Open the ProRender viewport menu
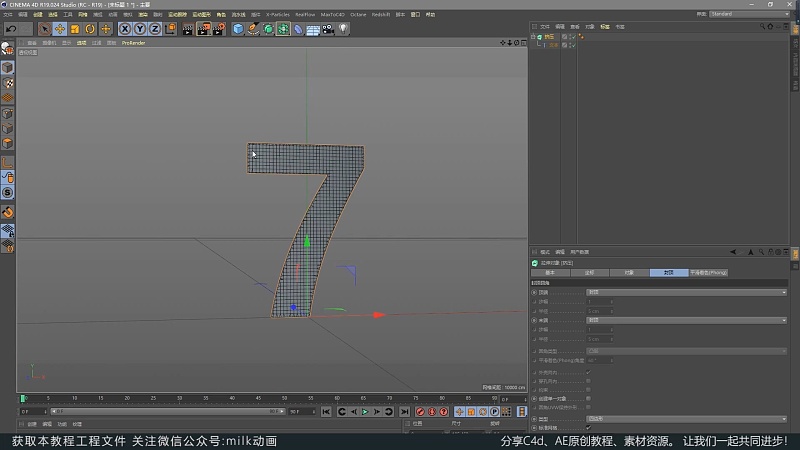 (x=133, y=43)
